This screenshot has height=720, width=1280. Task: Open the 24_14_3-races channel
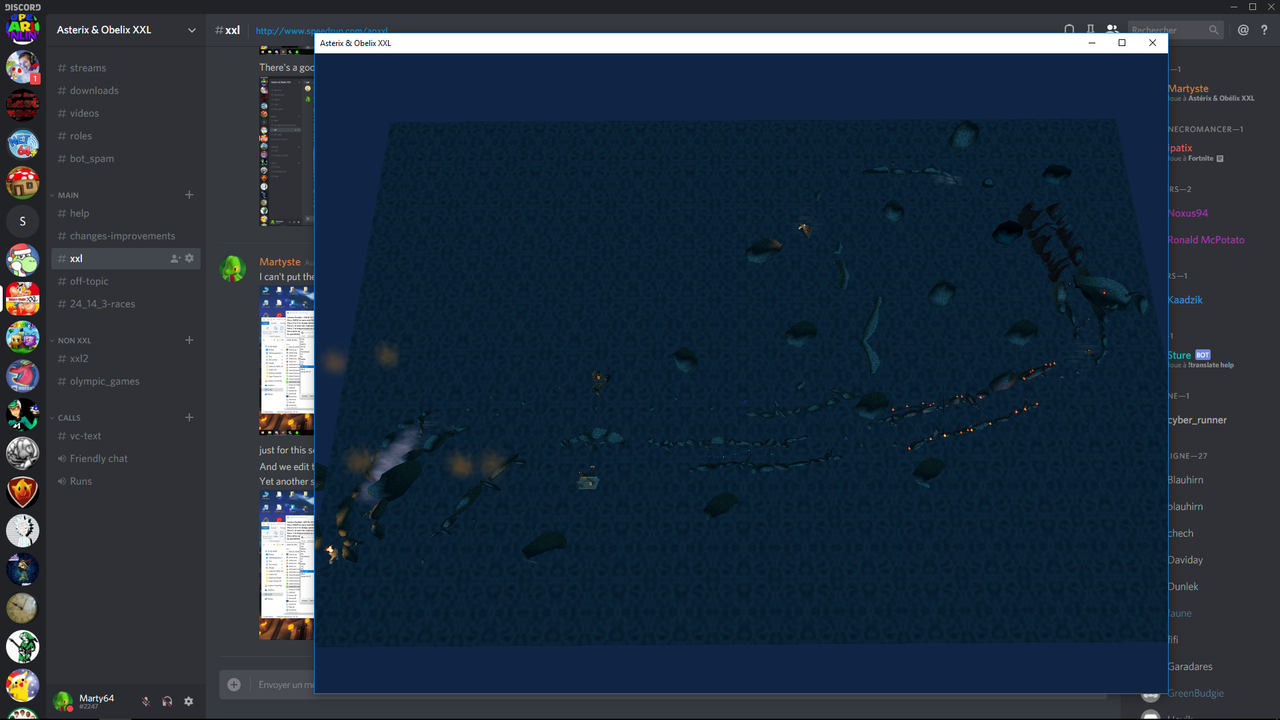click(x=125, y=304)
